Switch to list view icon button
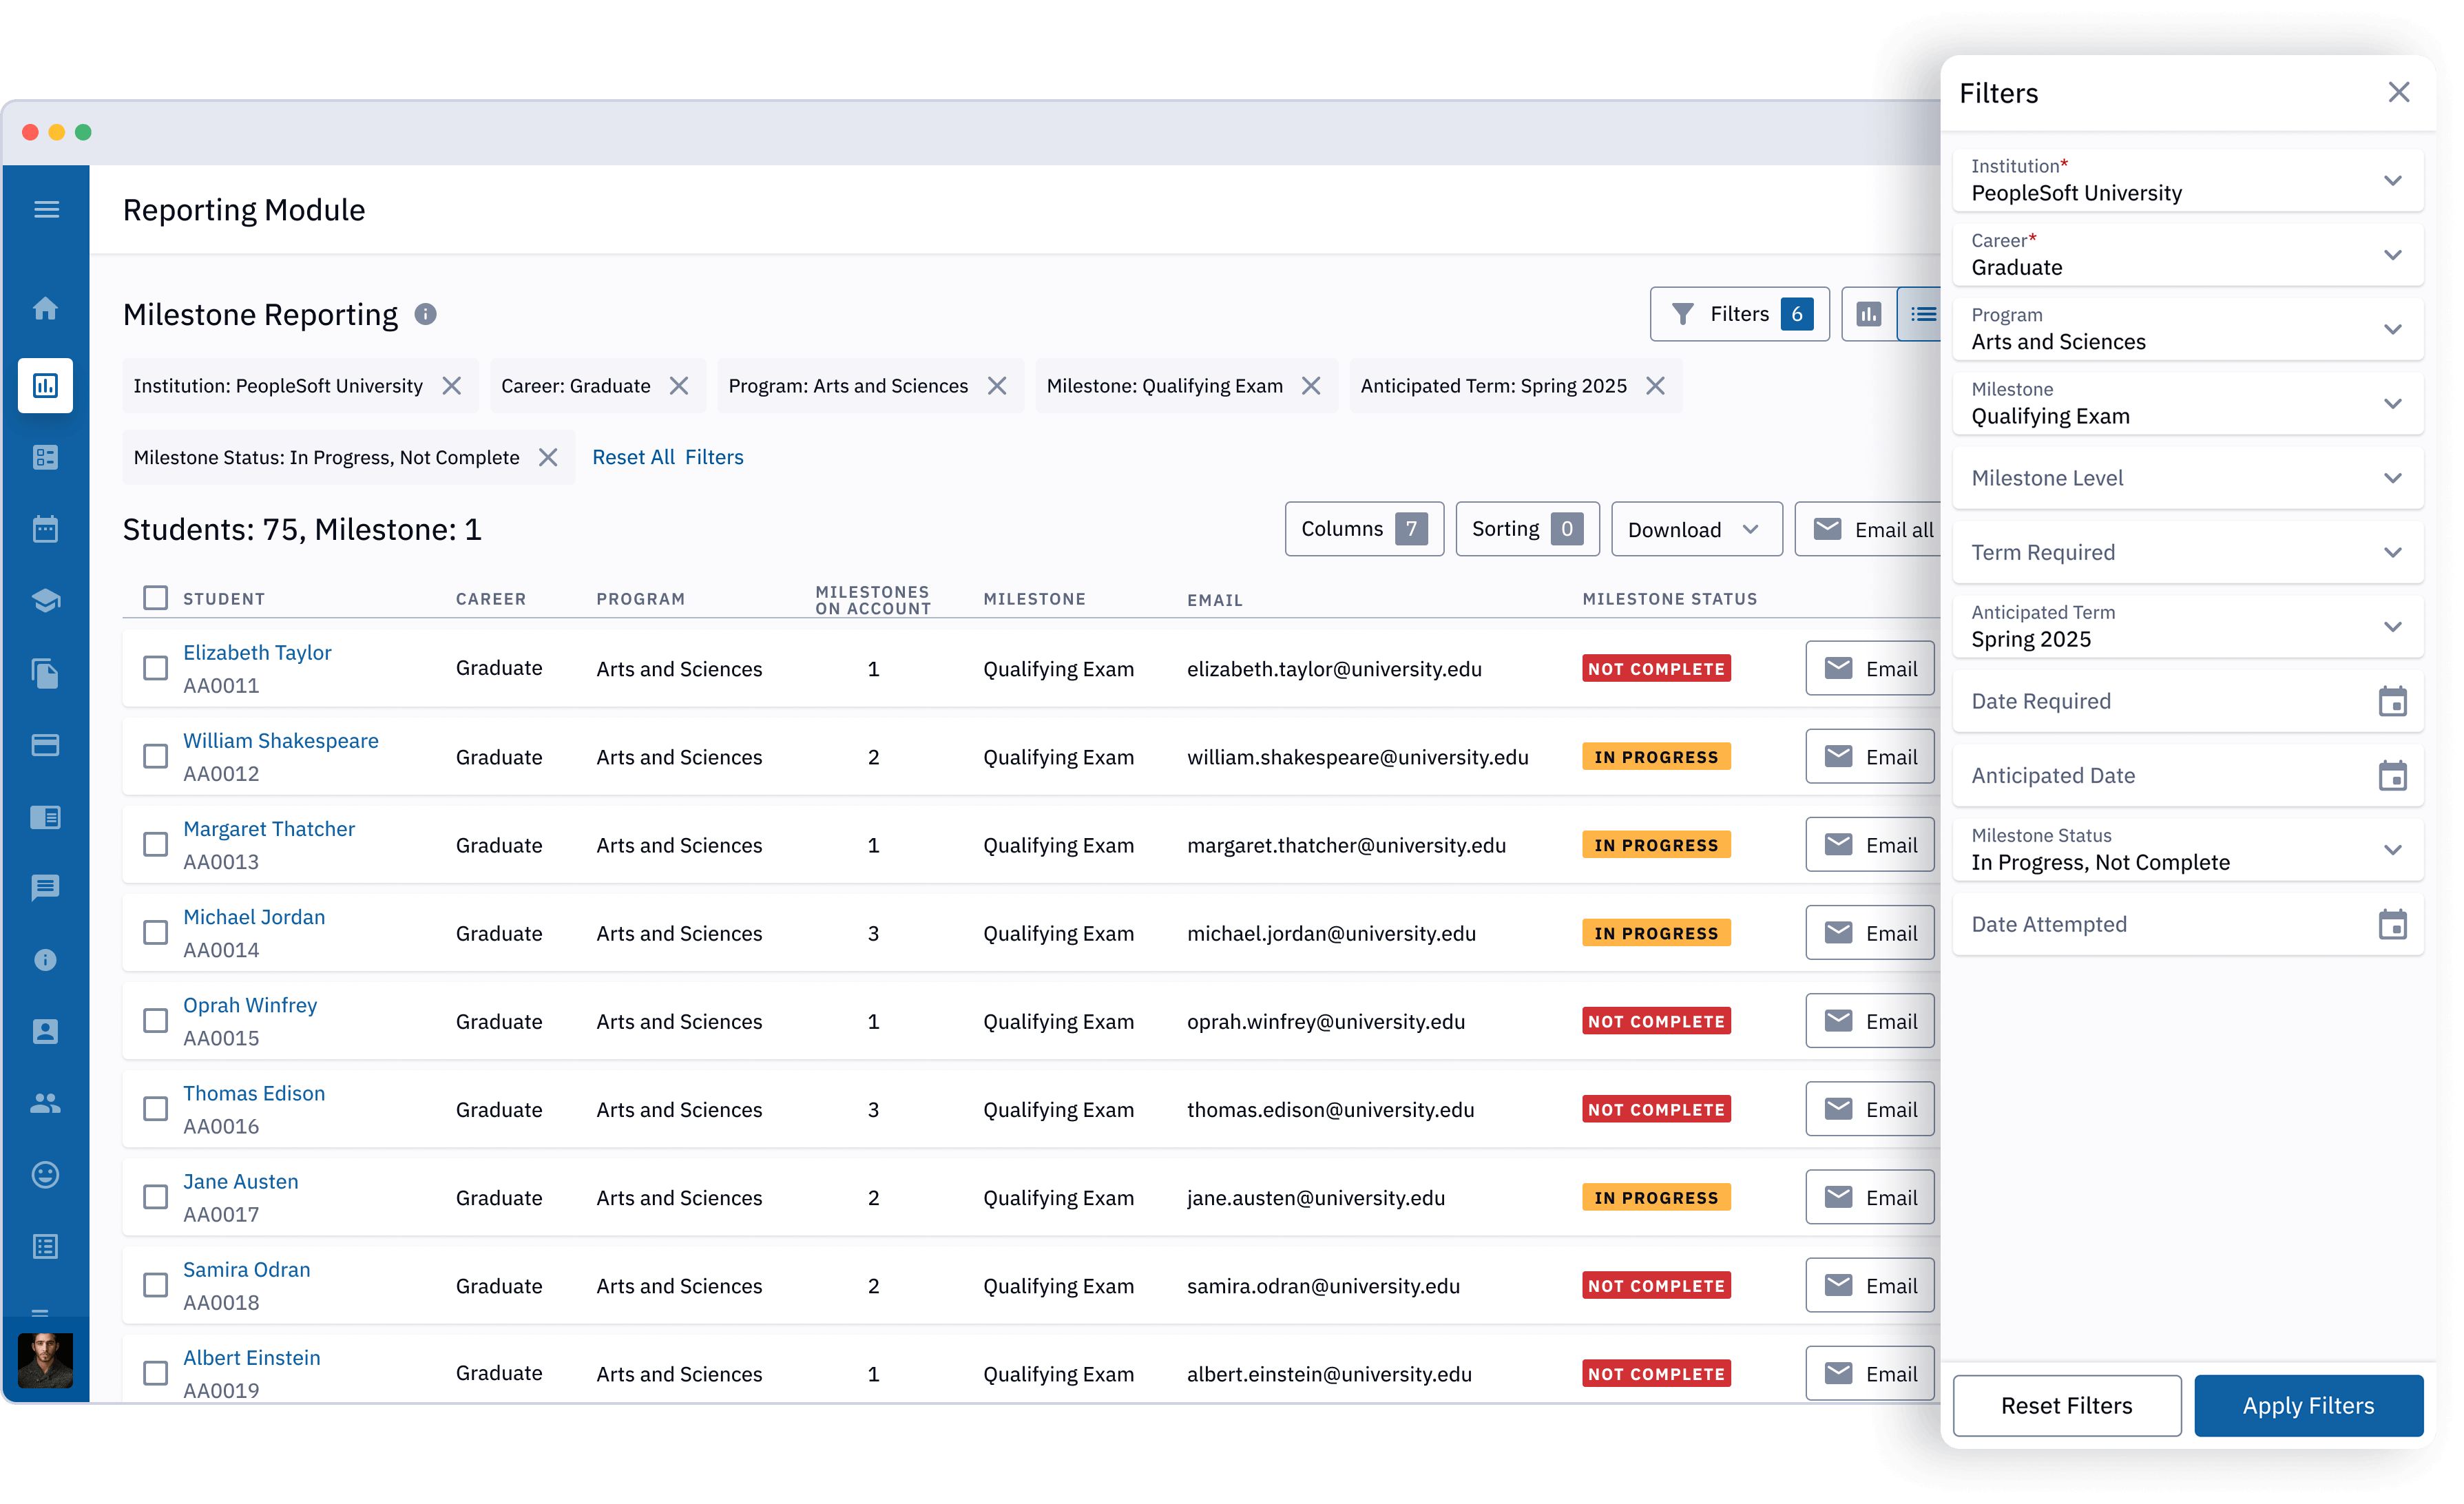The image size is (2464, 1504). pos(1920,314)
